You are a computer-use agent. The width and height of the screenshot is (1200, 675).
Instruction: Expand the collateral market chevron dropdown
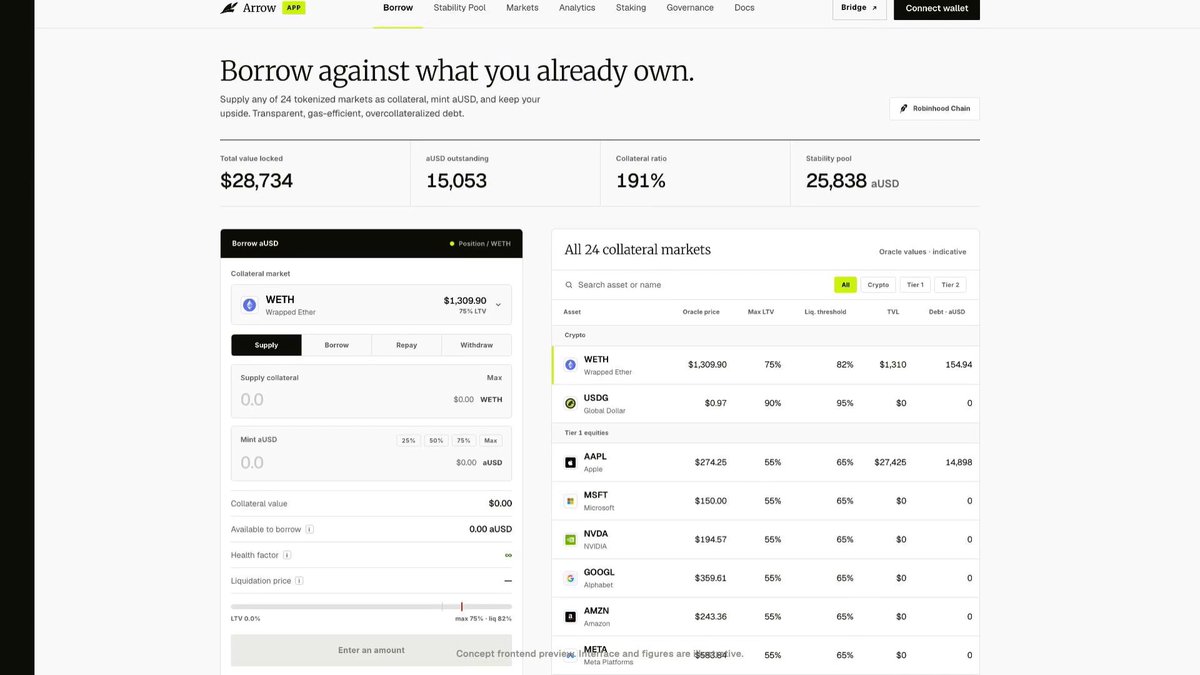click(x=498, y=305)
